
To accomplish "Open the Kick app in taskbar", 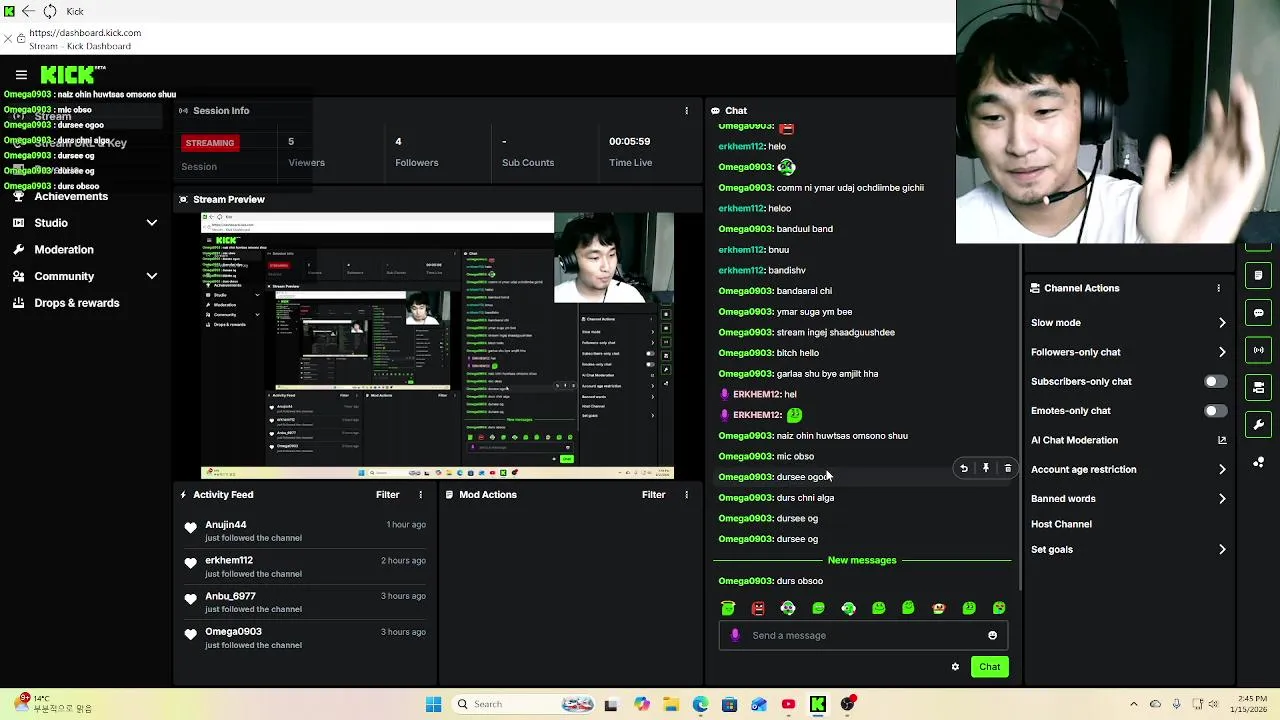I will click(x=818, y=704).
